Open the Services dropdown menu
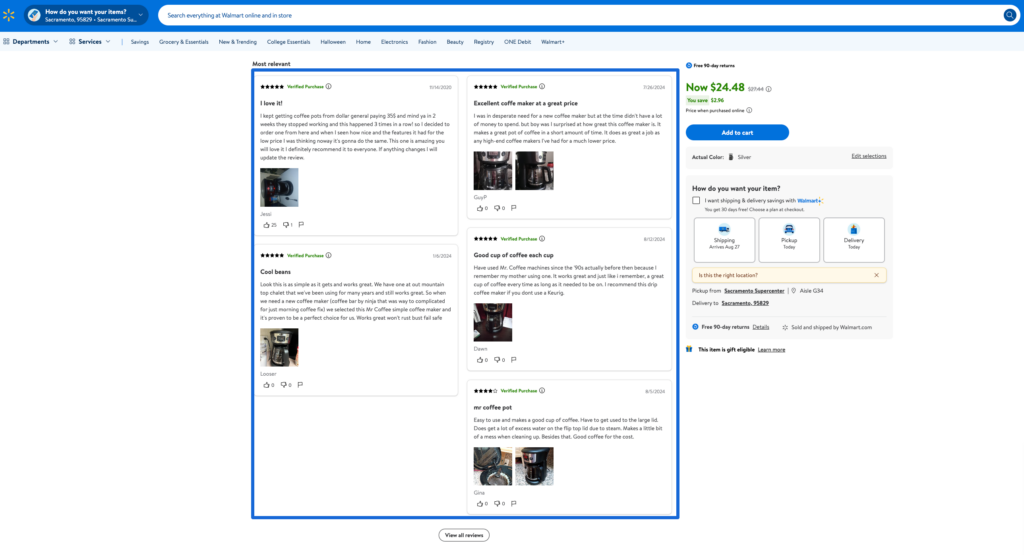Screen dimensions: 1024x555 pyautogui.click(x=90, y=41)
